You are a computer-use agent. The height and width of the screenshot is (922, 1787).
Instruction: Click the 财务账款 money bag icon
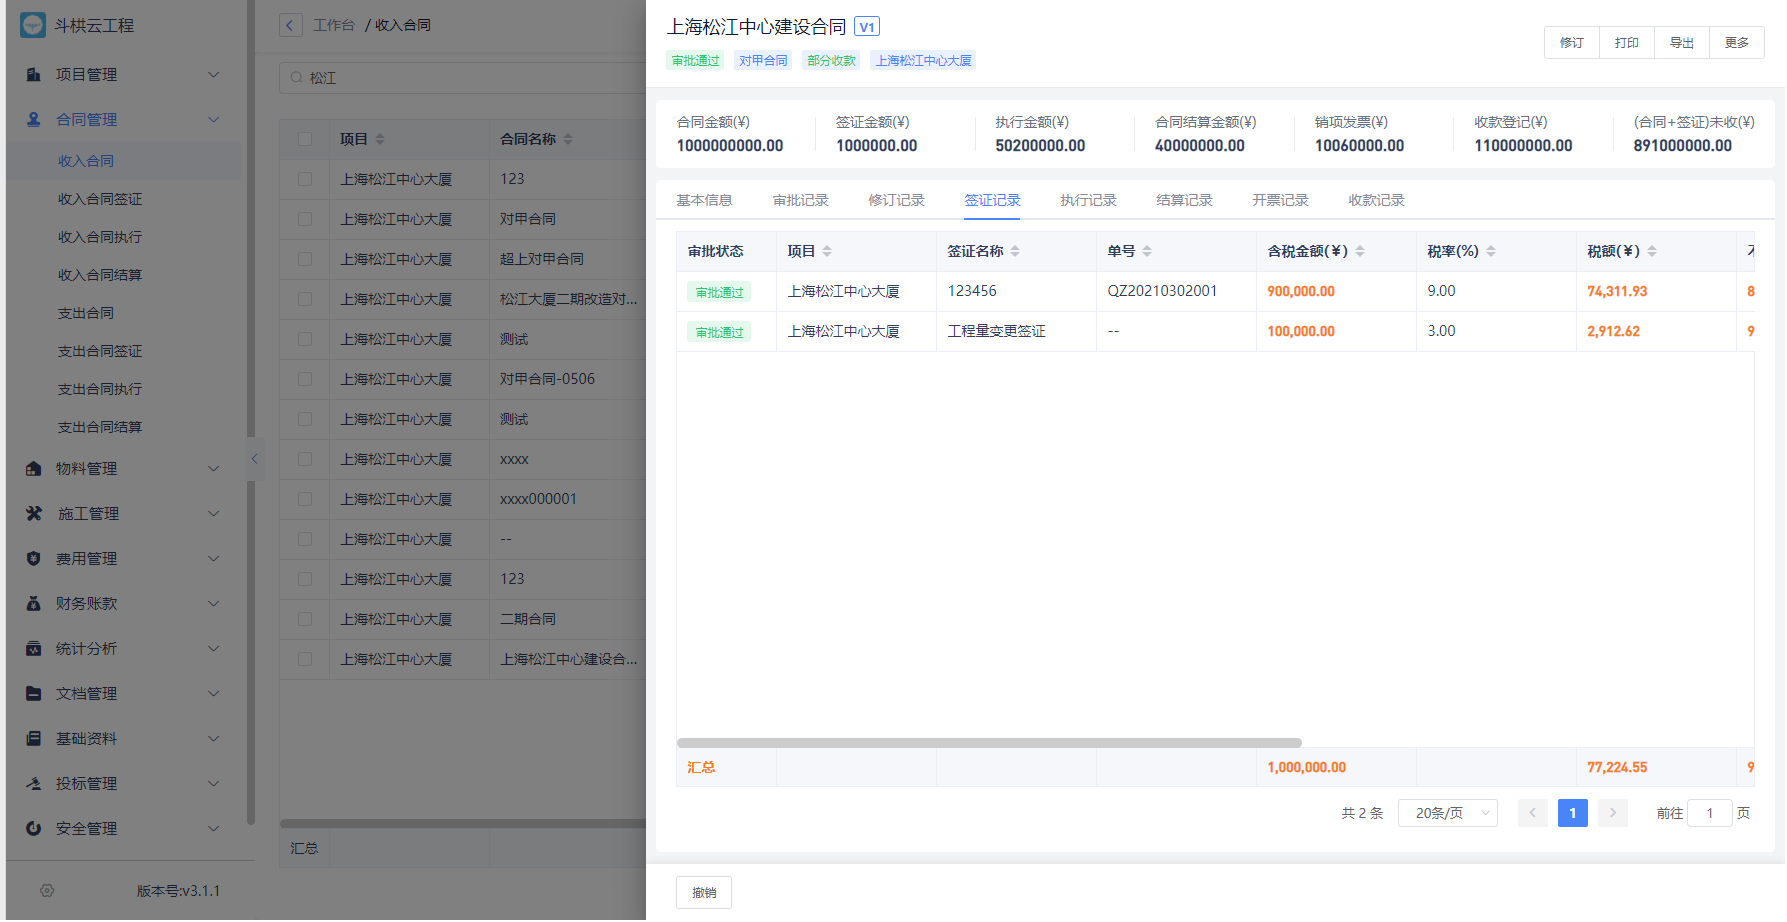pos(34,604)
